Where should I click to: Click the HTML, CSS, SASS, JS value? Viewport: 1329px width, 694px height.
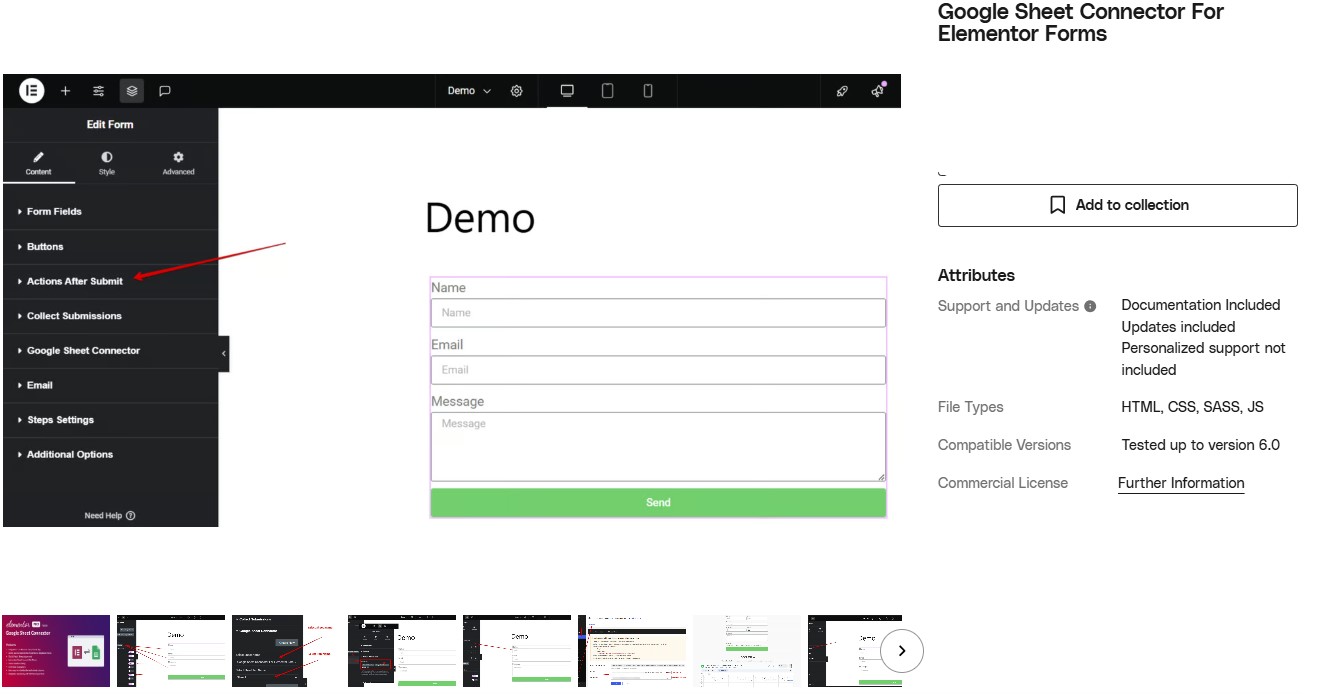point(1192,407)
